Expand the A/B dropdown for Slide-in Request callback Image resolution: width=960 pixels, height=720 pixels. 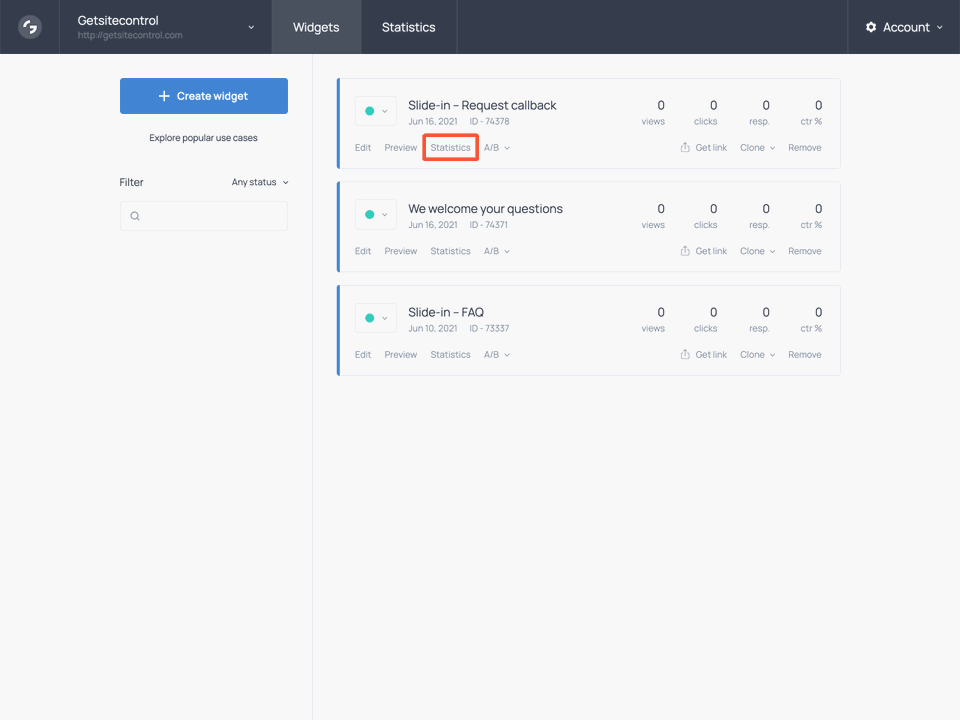click(497, 147)
